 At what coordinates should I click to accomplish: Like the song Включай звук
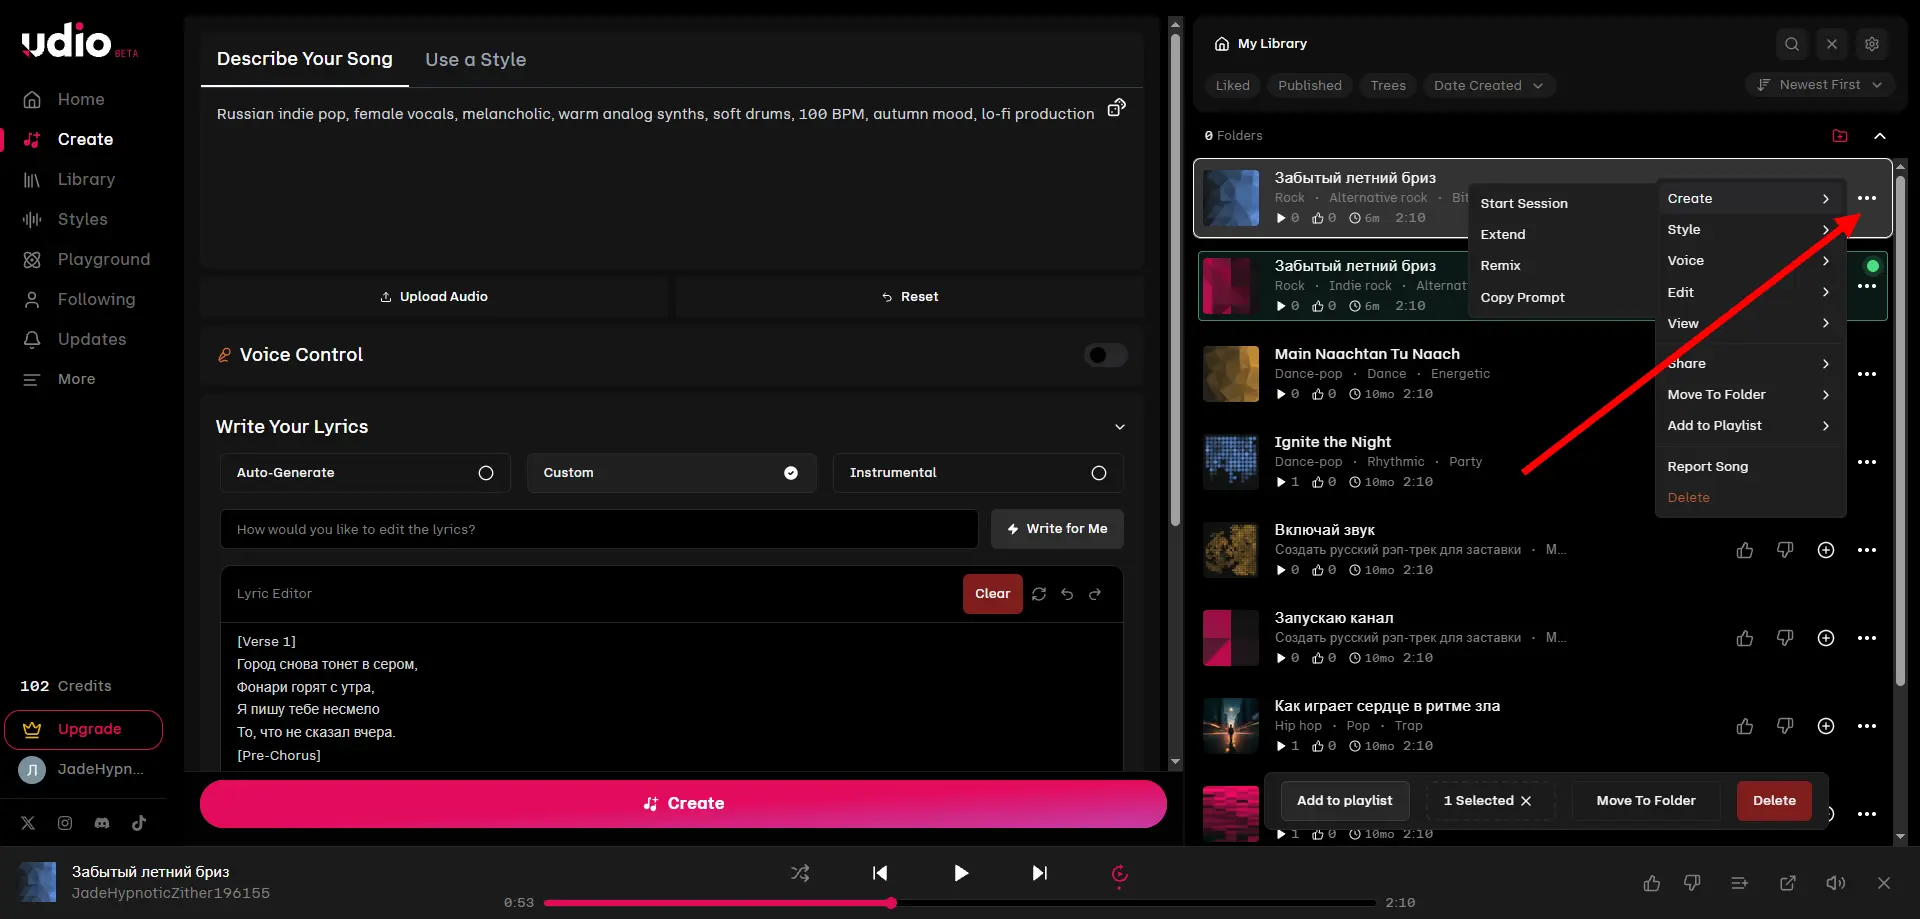point(1745,550)
